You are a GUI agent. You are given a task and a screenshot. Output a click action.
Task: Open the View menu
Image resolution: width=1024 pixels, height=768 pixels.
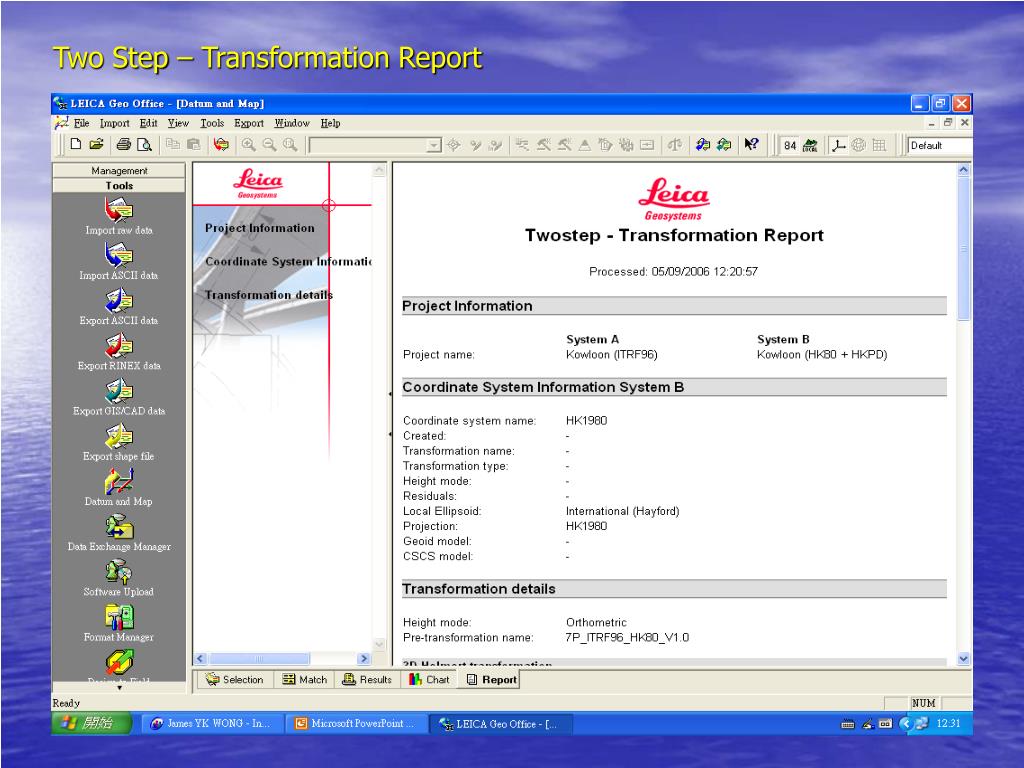coord(178,123)
